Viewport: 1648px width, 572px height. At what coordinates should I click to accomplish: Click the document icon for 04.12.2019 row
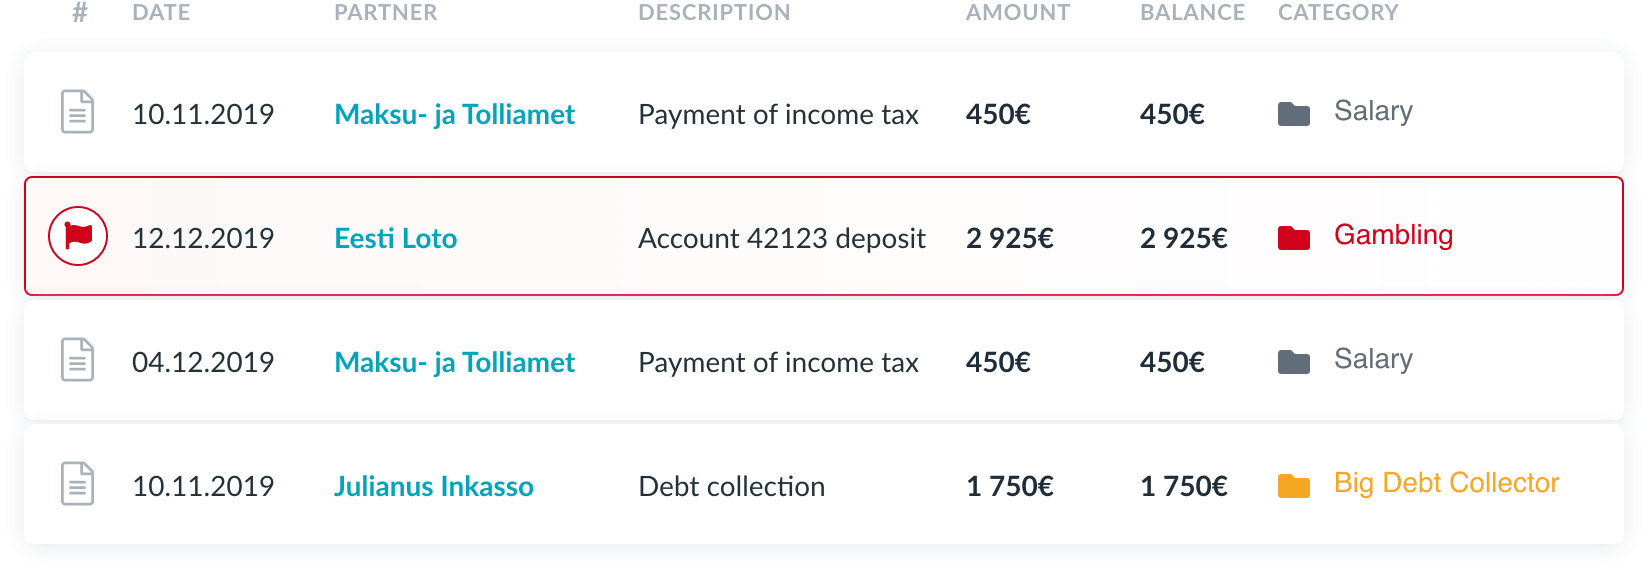(77, 360)
